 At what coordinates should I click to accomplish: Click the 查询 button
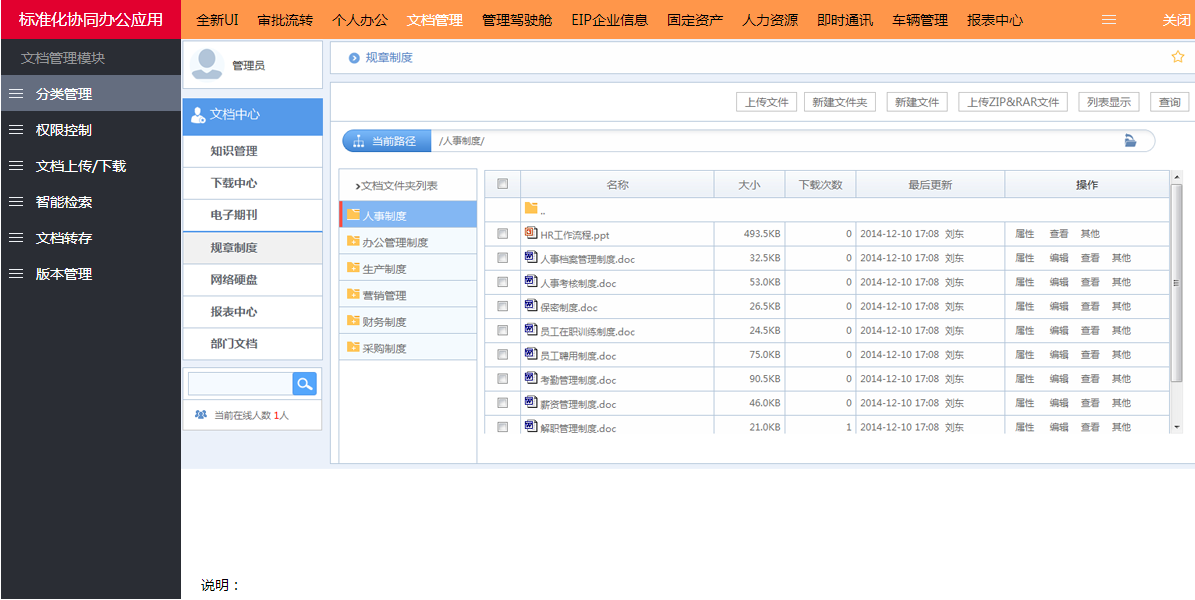1169,102
